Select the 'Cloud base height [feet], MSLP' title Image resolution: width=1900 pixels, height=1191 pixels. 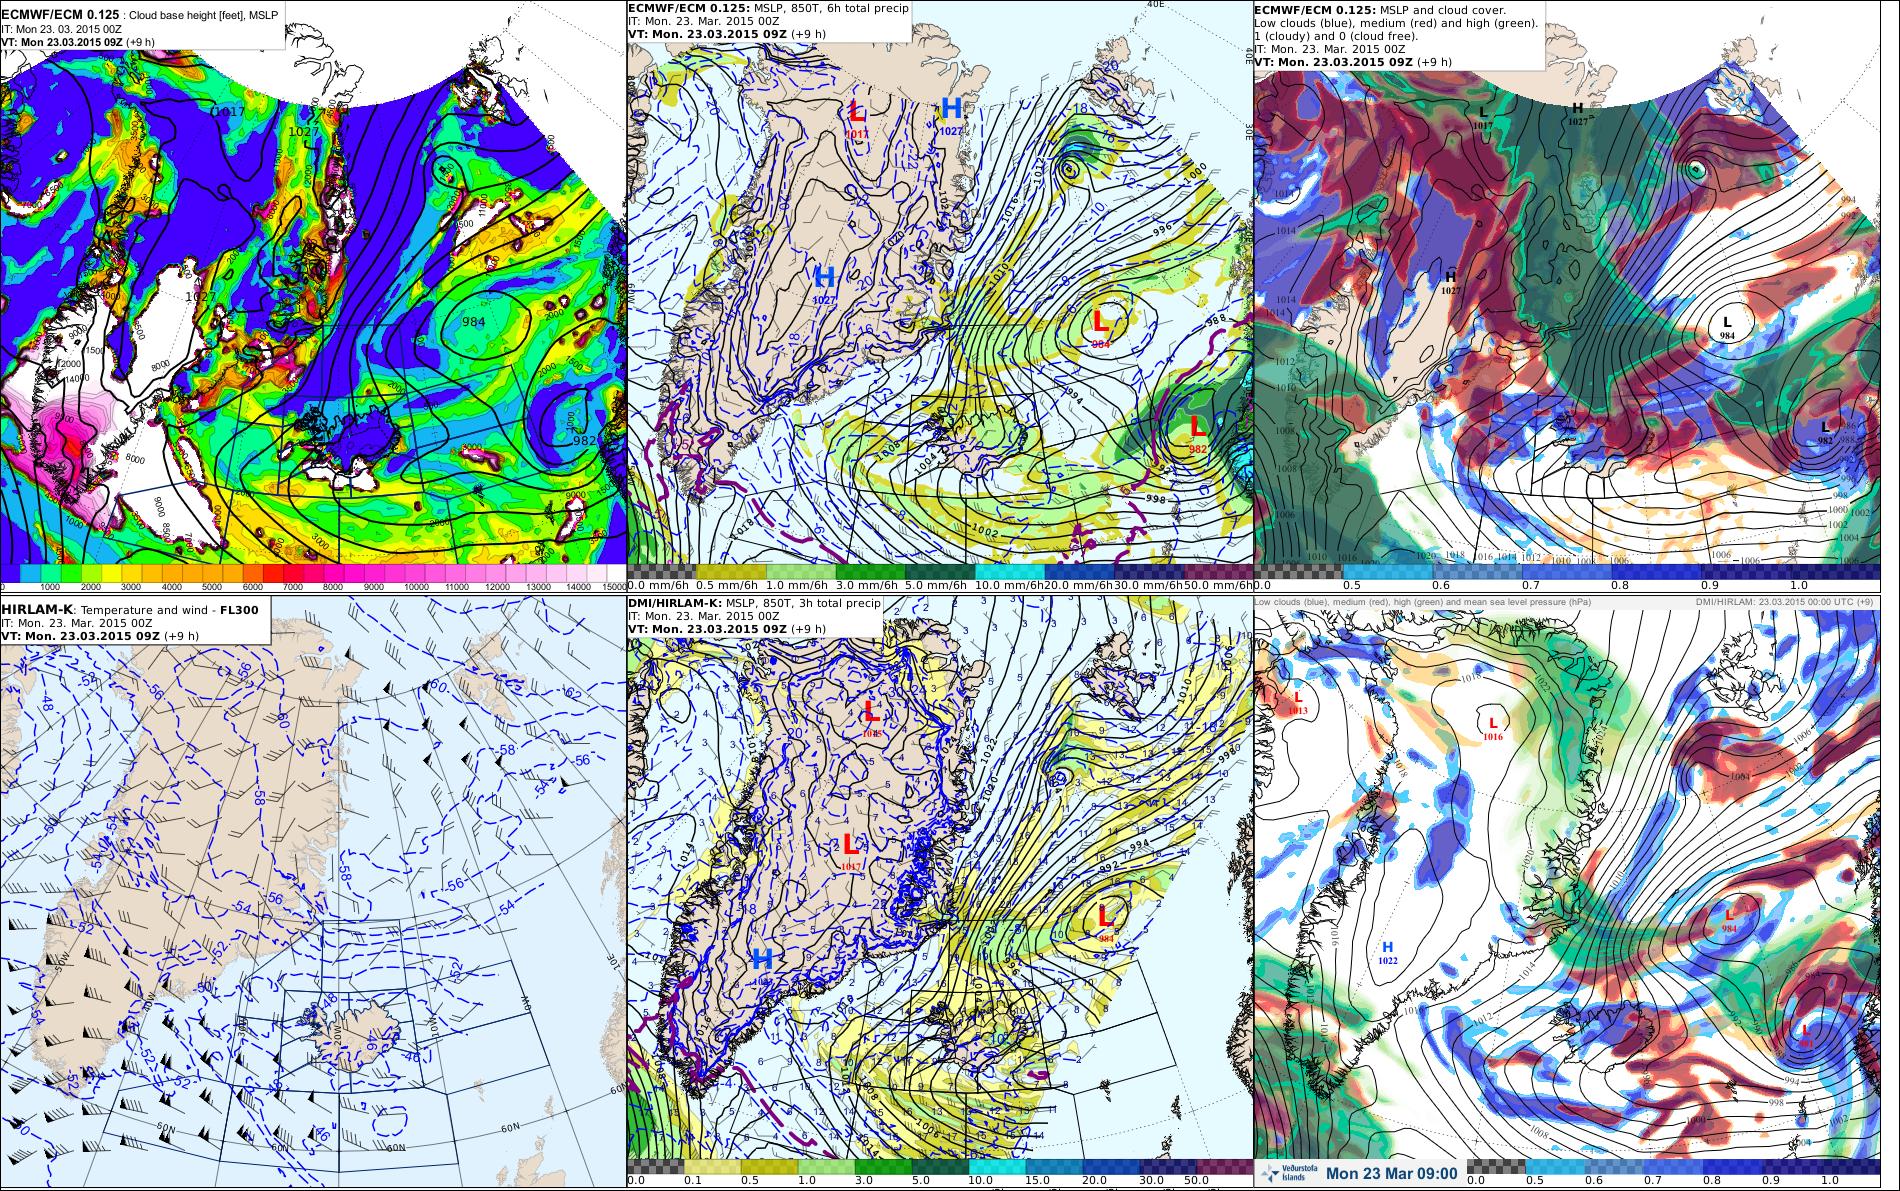[204, 16]
